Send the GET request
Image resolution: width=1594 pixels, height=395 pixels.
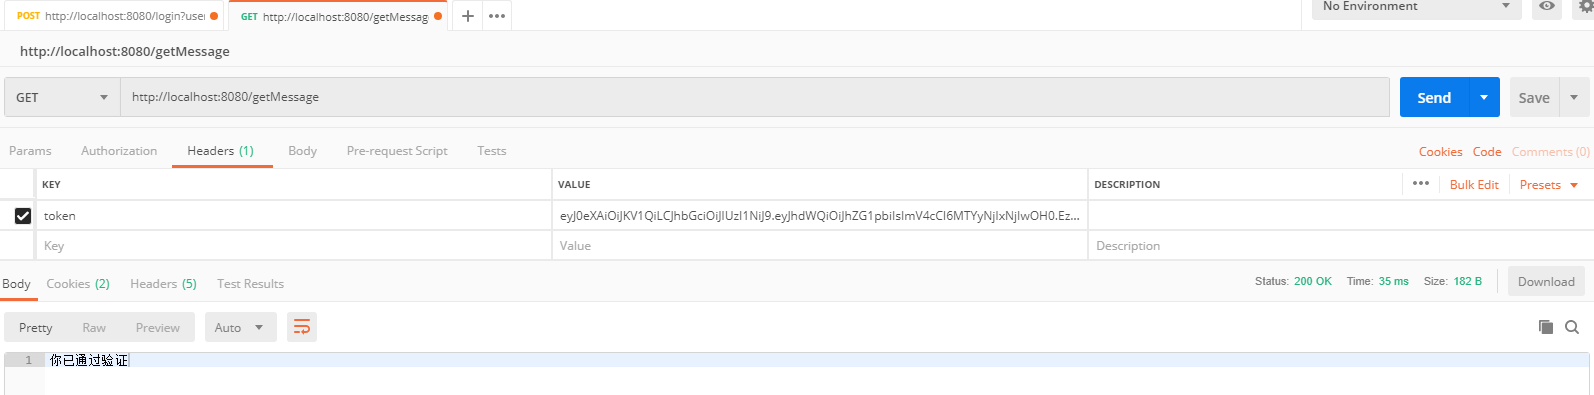click(x=1434, y=97)
